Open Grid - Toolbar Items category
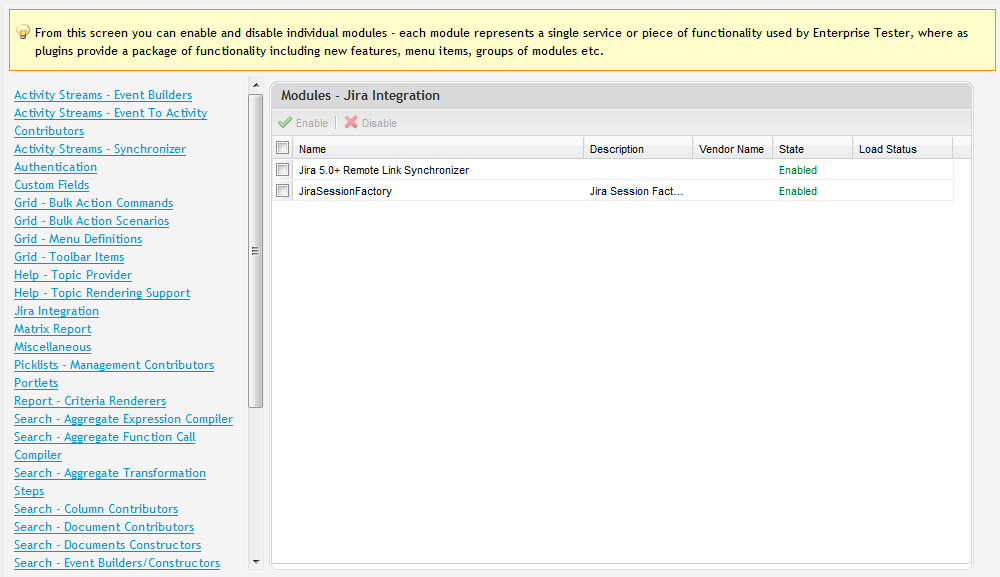Viewport: 1000px width, 577px height. [69, 257]
